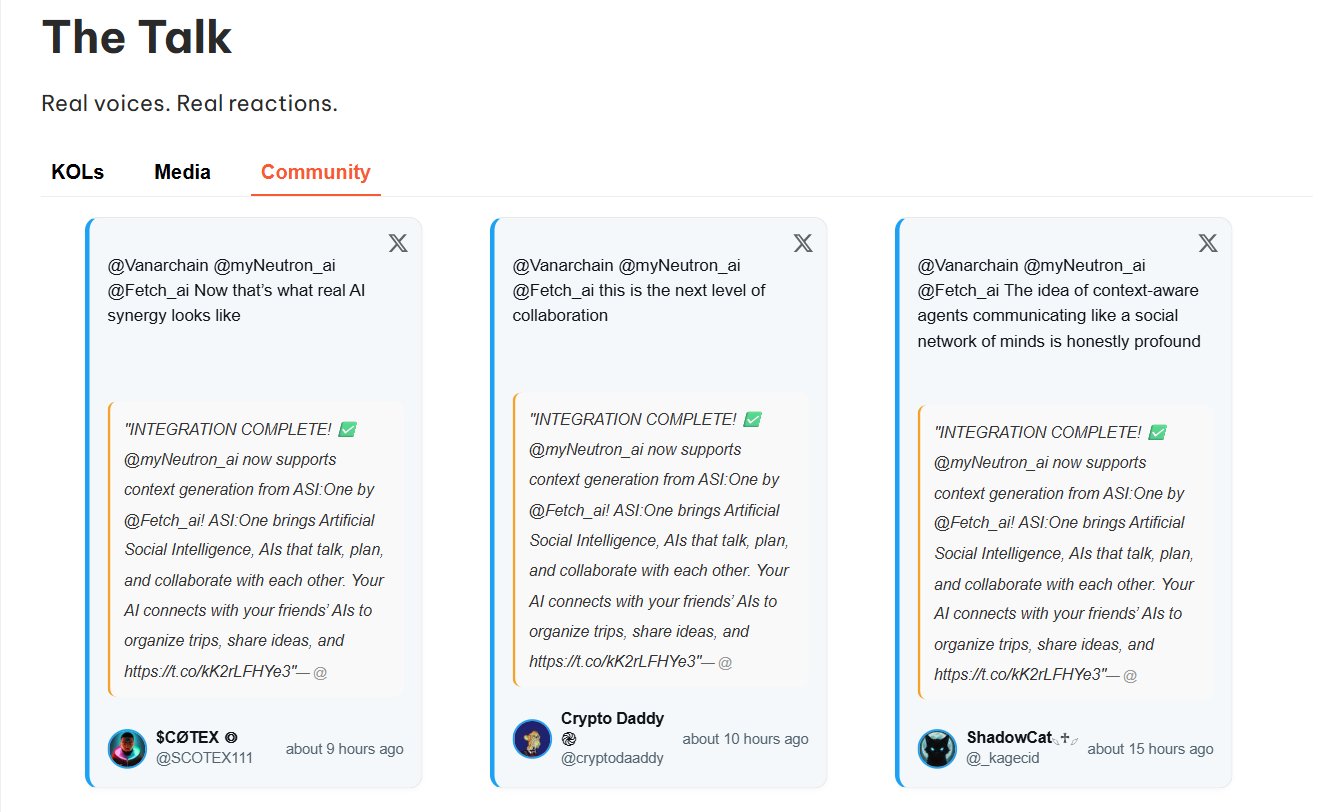The width and height of the screenshot is (1328, 812).
Task: Click the ShadowCat display name
Action: point(1010,738)
